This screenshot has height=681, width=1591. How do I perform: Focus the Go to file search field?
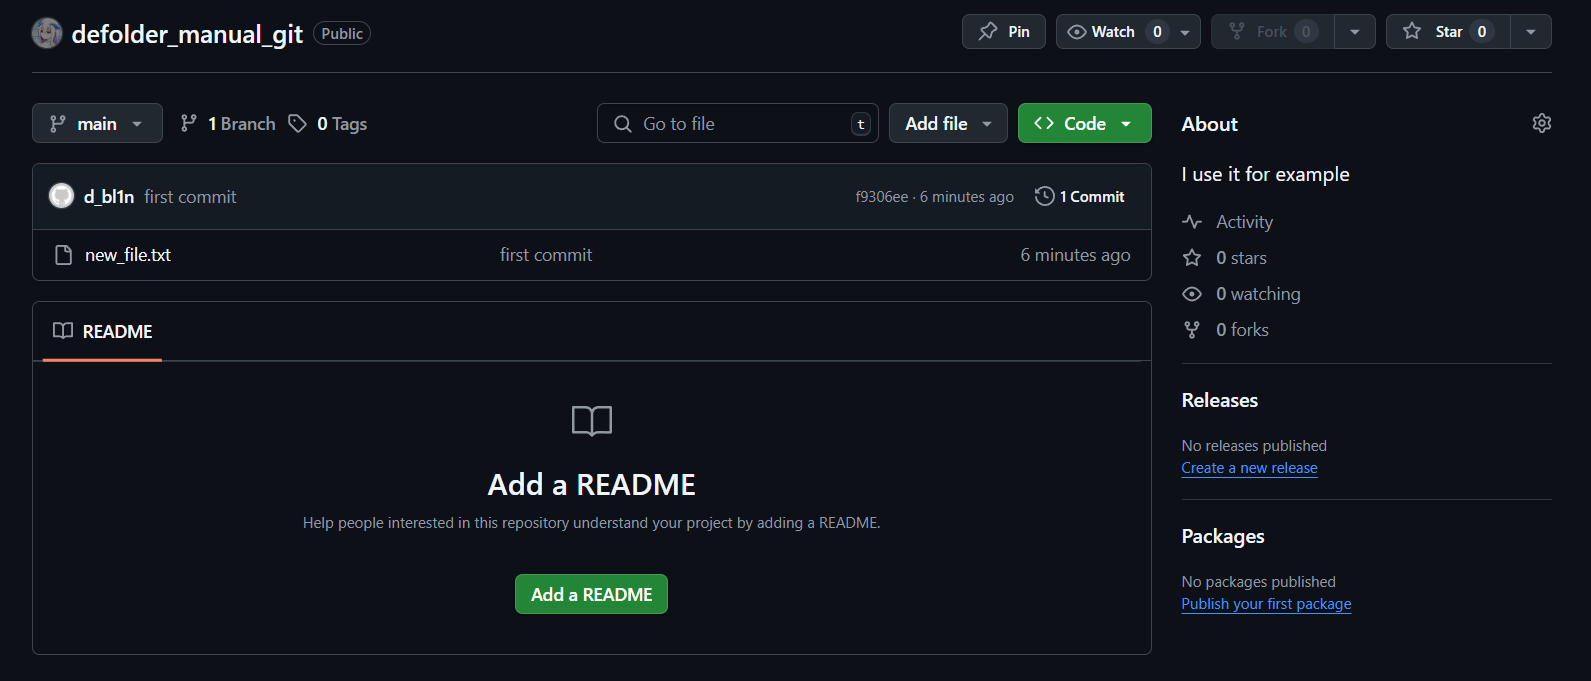738,123
